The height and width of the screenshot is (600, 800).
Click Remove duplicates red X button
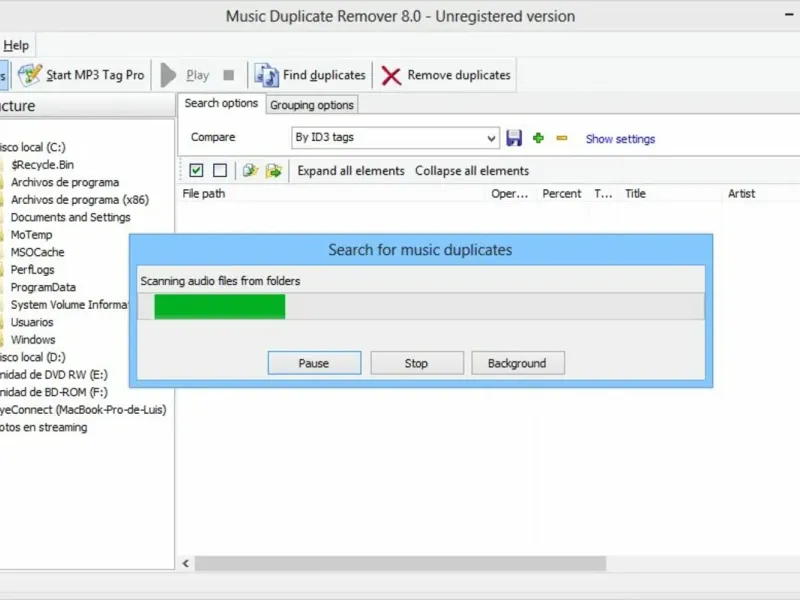pyautogui.click(x=446, y=75)
